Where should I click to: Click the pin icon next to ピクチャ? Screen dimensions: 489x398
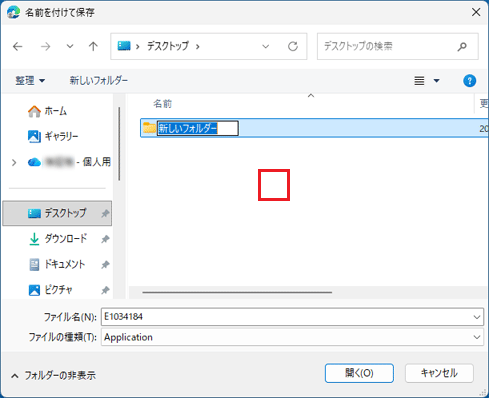(x=105, y=290)
